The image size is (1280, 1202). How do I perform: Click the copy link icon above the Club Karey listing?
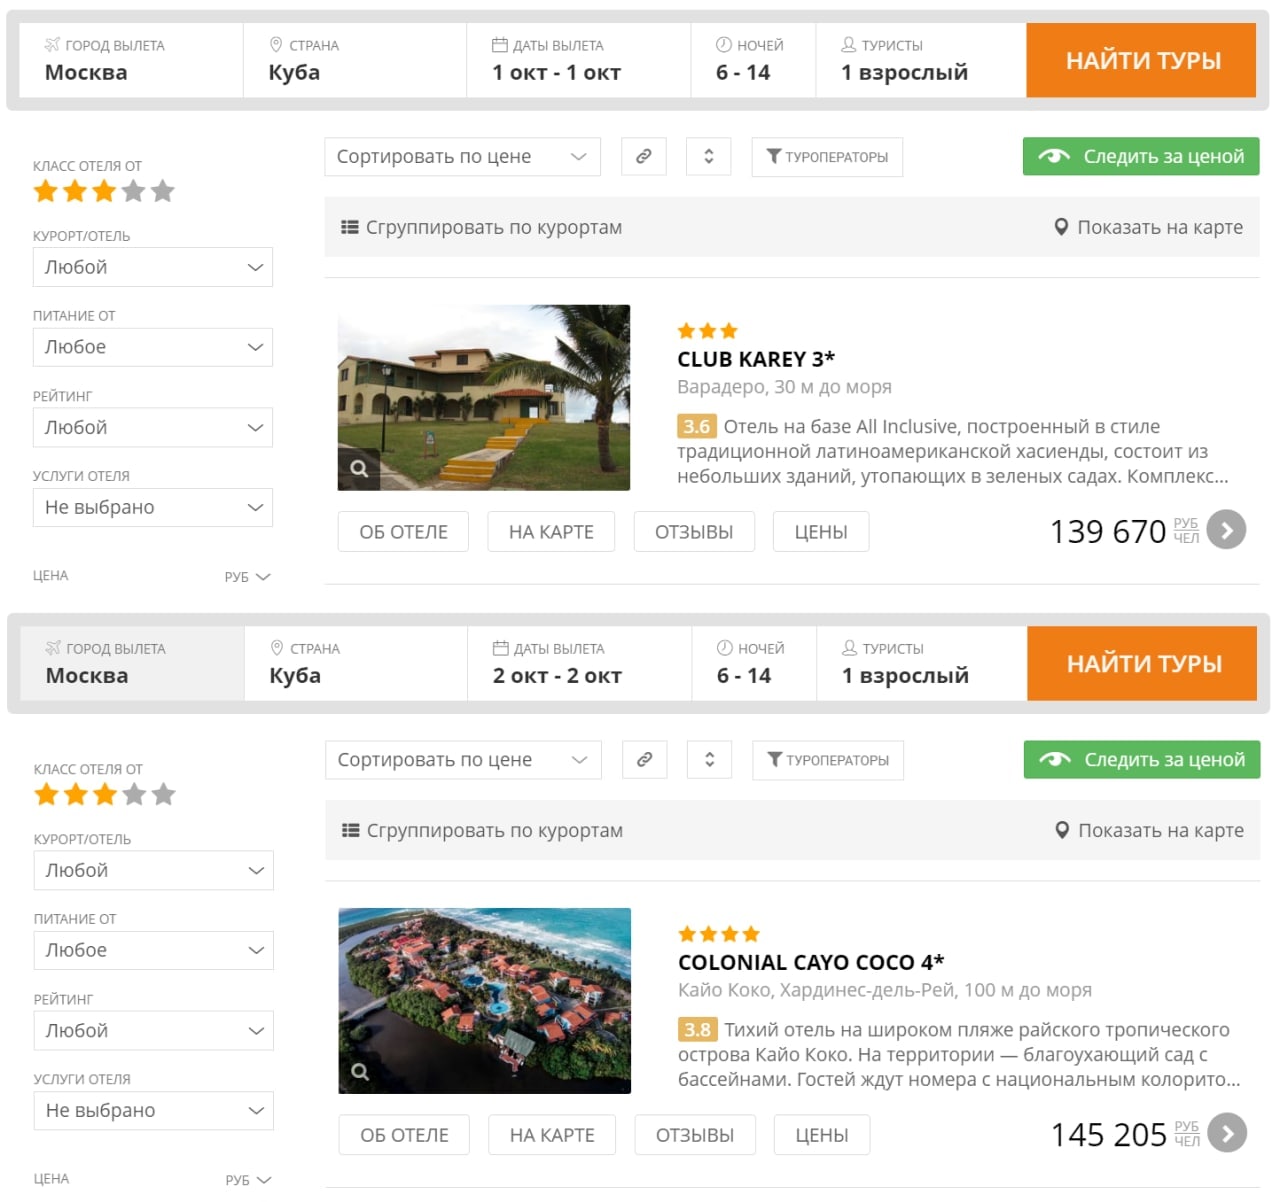pos(644,157)
